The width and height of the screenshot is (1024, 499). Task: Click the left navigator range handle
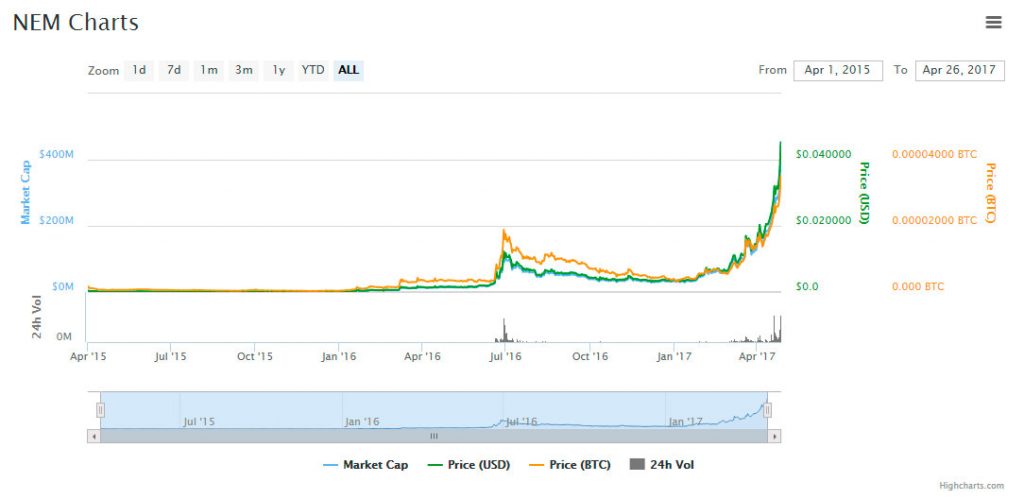(101, 410)
